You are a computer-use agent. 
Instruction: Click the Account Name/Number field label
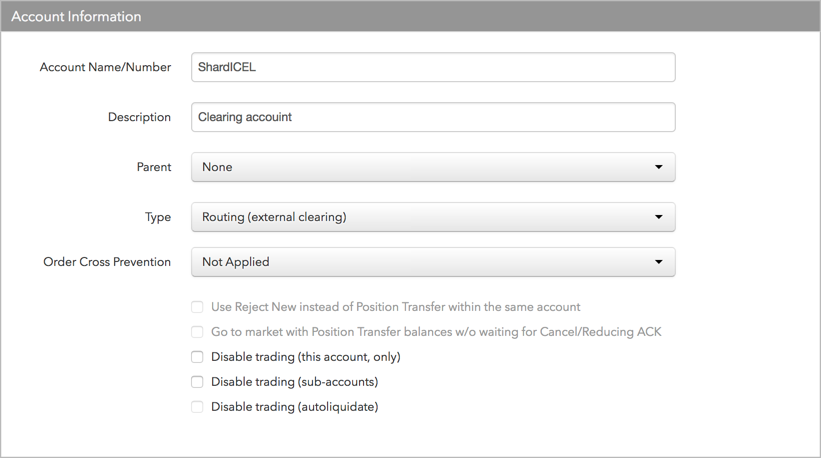(x=105, y=67)
